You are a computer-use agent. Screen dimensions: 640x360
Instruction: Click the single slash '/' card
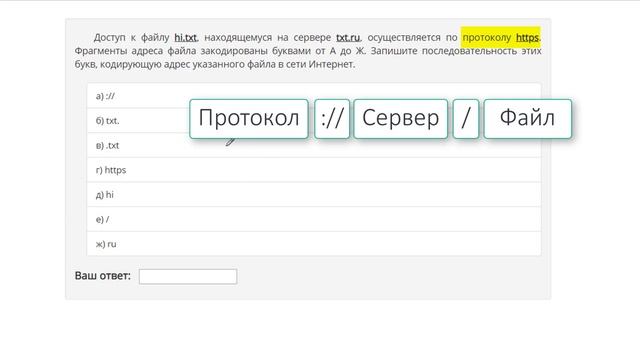(466, 118)
